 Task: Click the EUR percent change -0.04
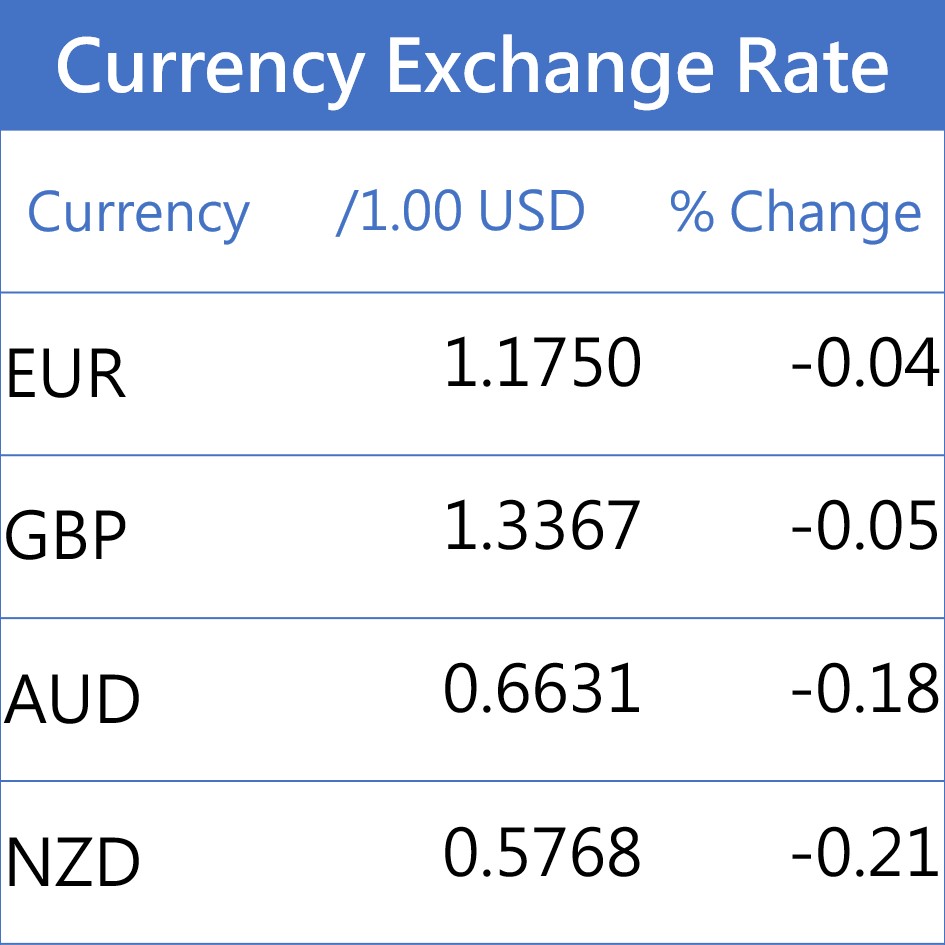pos(865,362)
